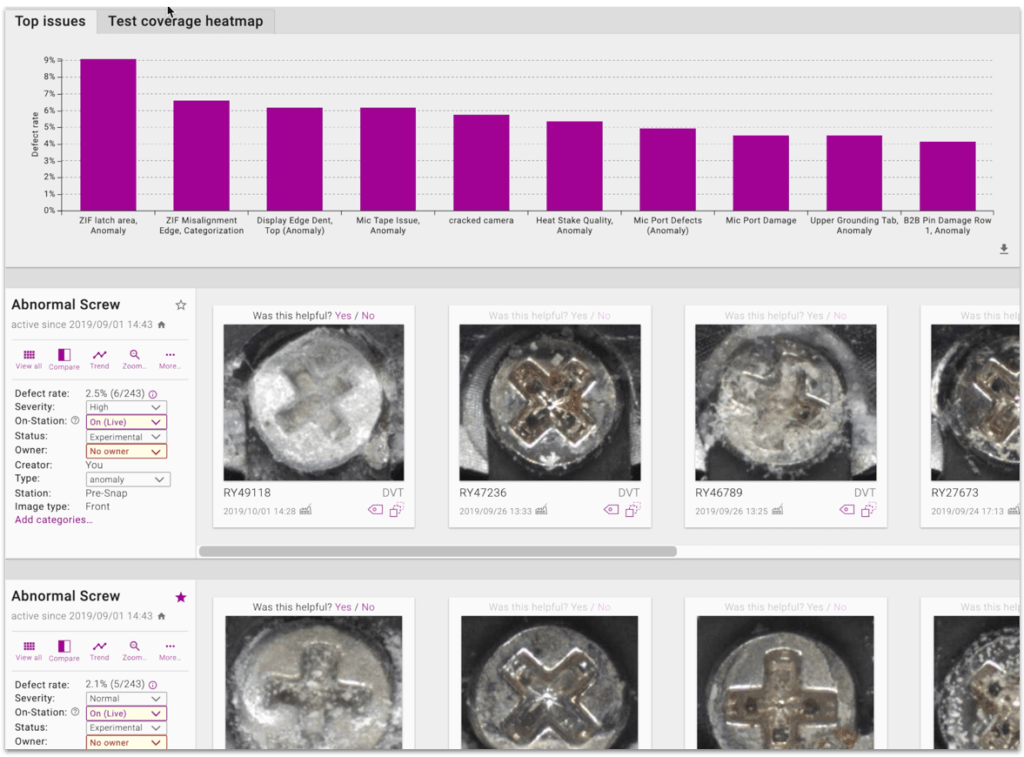Screen dimensions: 1024x757
Task: Click info icon next to 2.5% defect rate
Action: (153, 394)
